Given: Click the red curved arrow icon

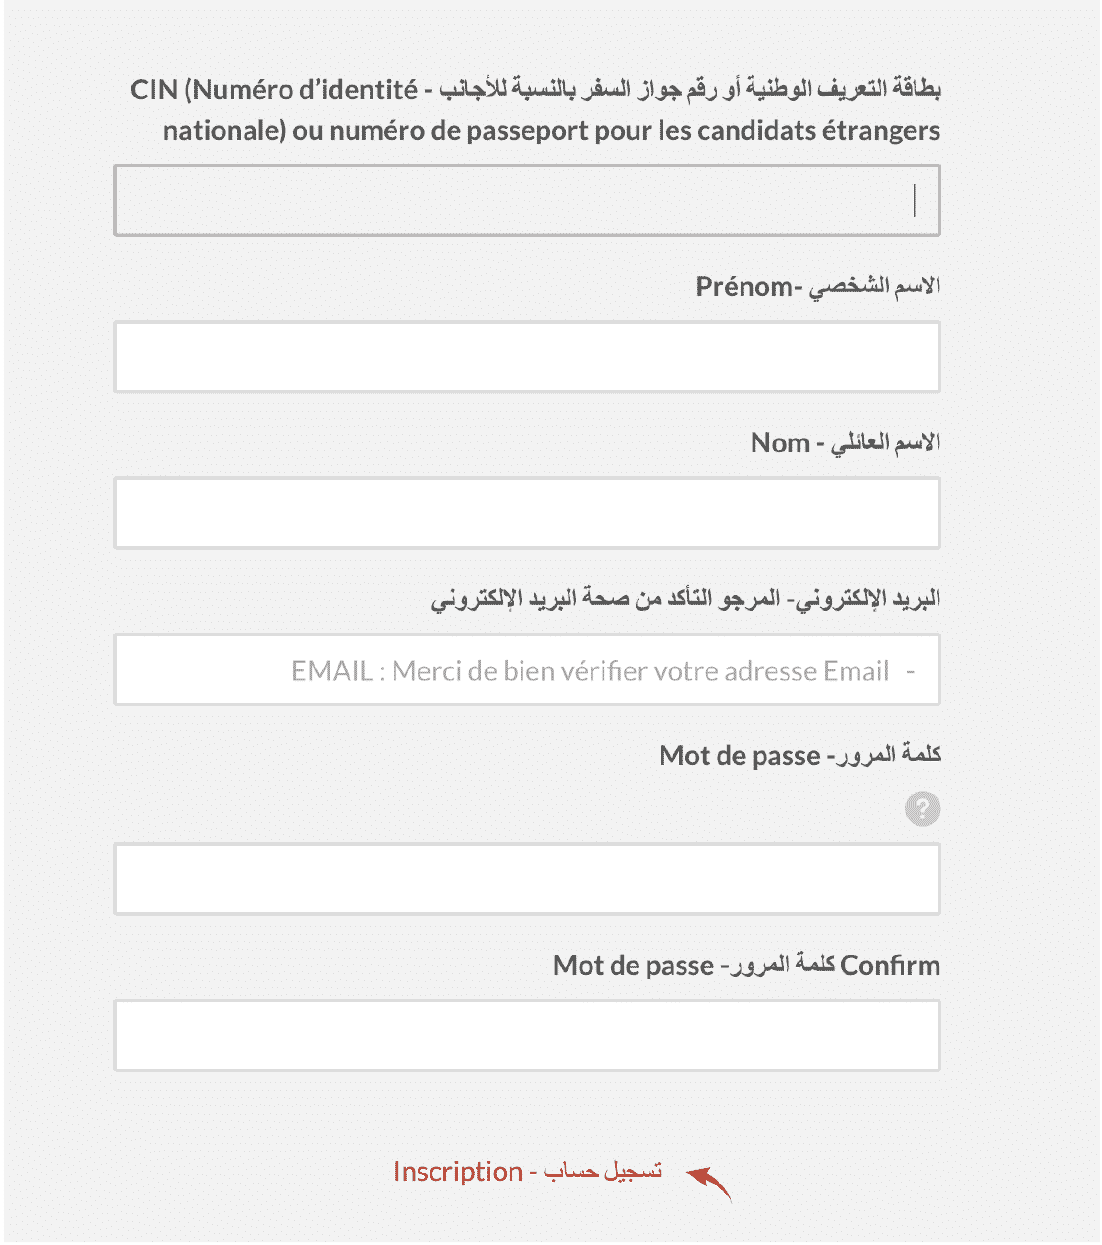Looking at the screenshot, I should coord(708,1181).
